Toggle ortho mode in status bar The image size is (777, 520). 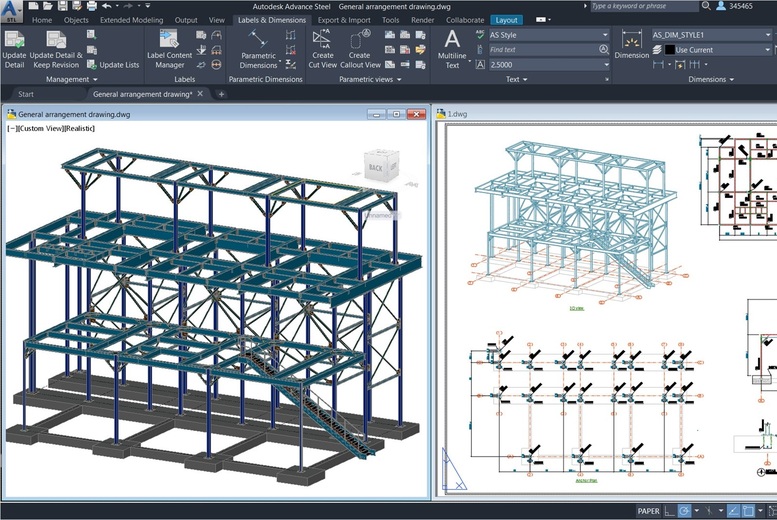point(669,511)
